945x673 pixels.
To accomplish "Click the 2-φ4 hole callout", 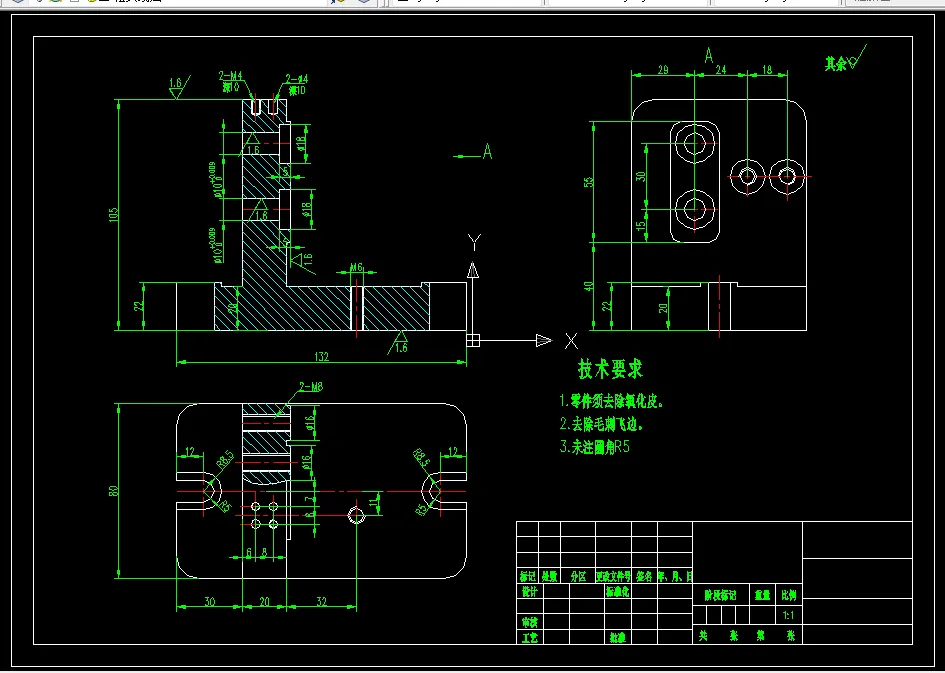I will coord(297,79).
